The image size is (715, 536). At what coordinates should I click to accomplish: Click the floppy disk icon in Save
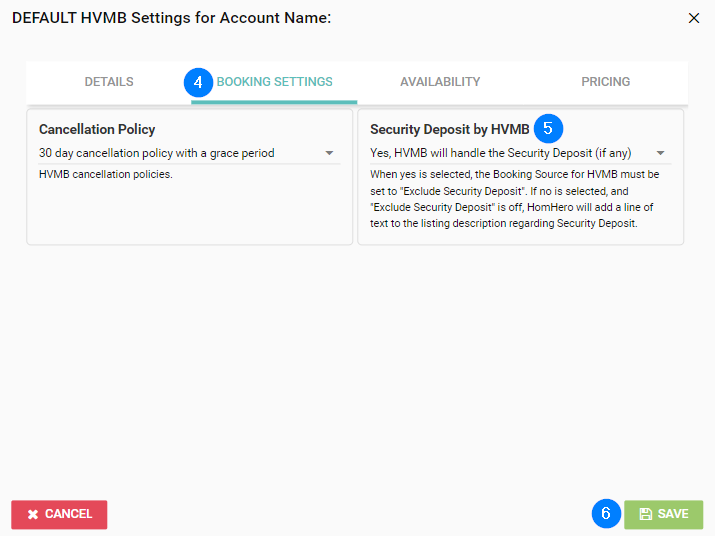click(x=645, y=514)
